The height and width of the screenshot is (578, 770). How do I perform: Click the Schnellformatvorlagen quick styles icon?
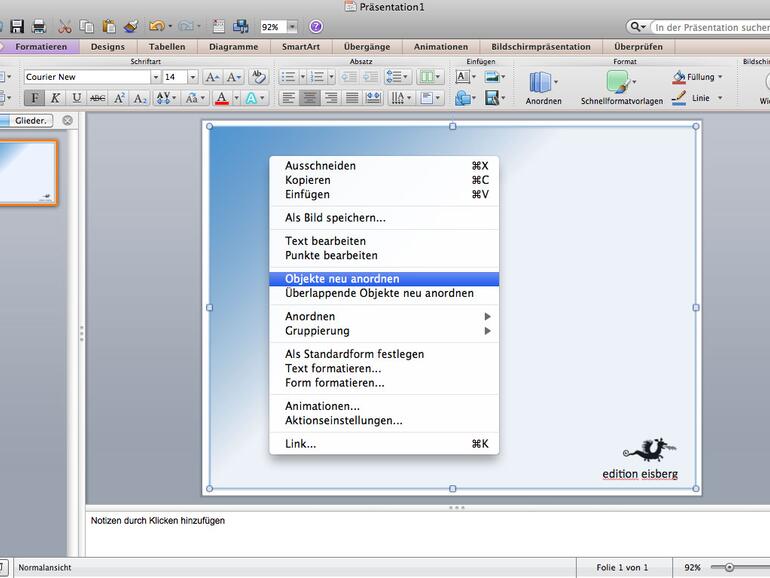[x=618, y=82]
